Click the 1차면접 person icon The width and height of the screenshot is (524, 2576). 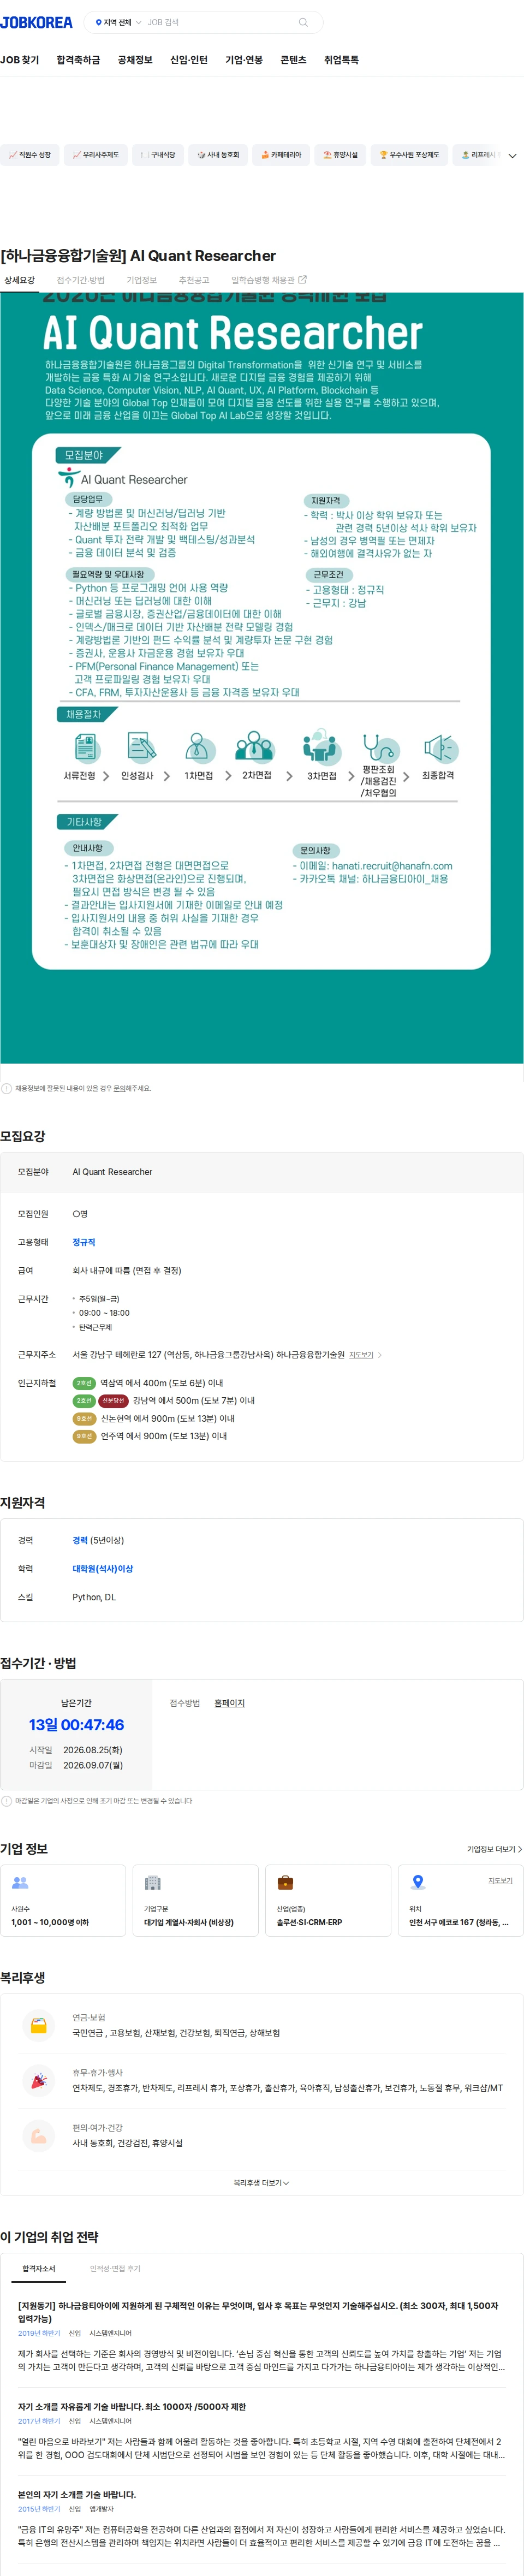click(199, 747)
